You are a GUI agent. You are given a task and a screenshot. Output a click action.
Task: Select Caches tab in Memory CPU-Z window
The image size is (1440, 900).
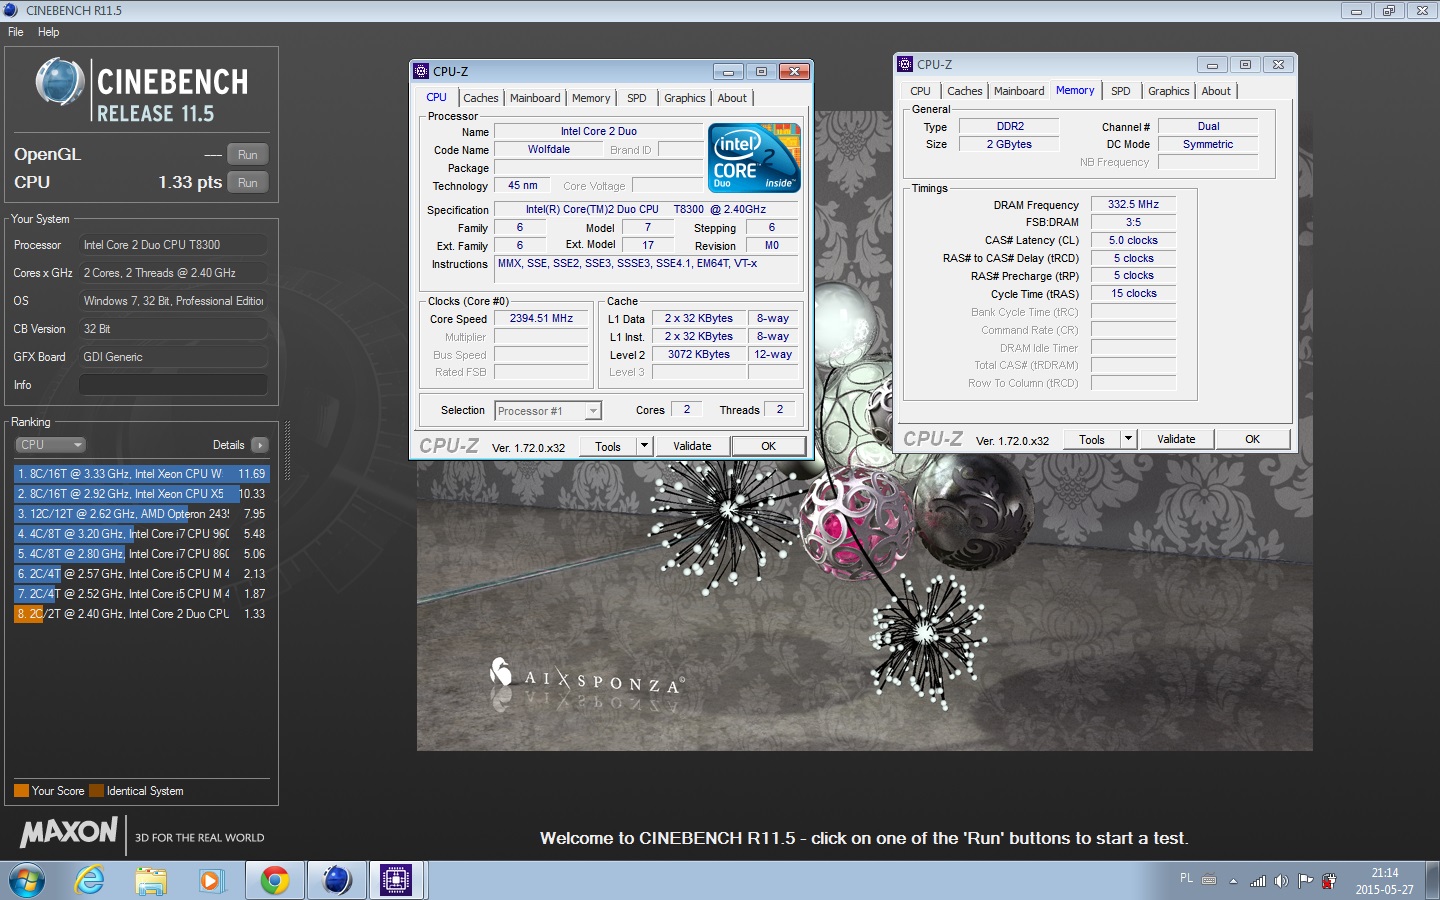(x=965, y=91)
